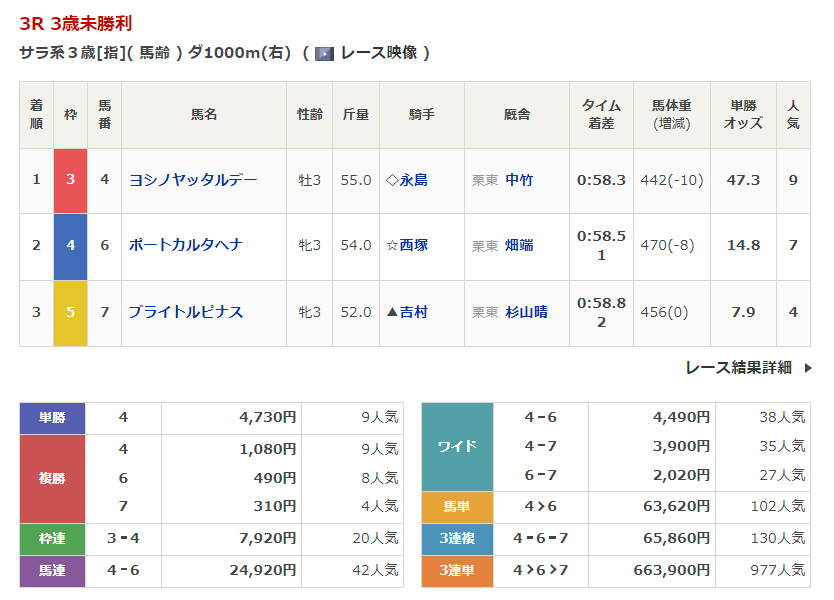Click the race video film icon
834x600 pixels.
(x=324, y=53)
